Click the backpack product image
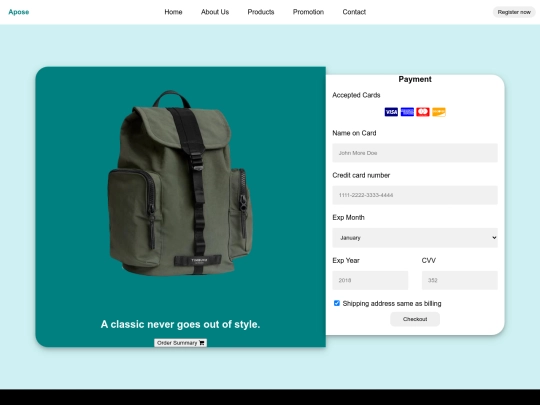Viewport: 540px width, 405px height. [x=180, y=183]
